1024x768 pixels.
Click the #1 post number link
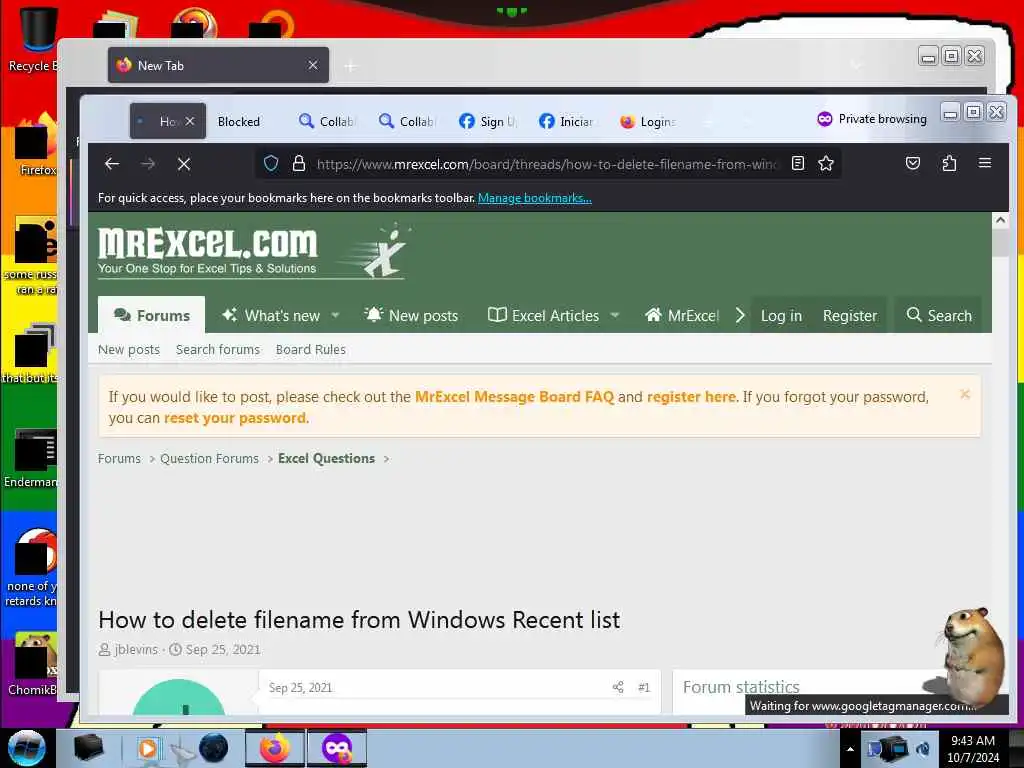click(643, 687)
